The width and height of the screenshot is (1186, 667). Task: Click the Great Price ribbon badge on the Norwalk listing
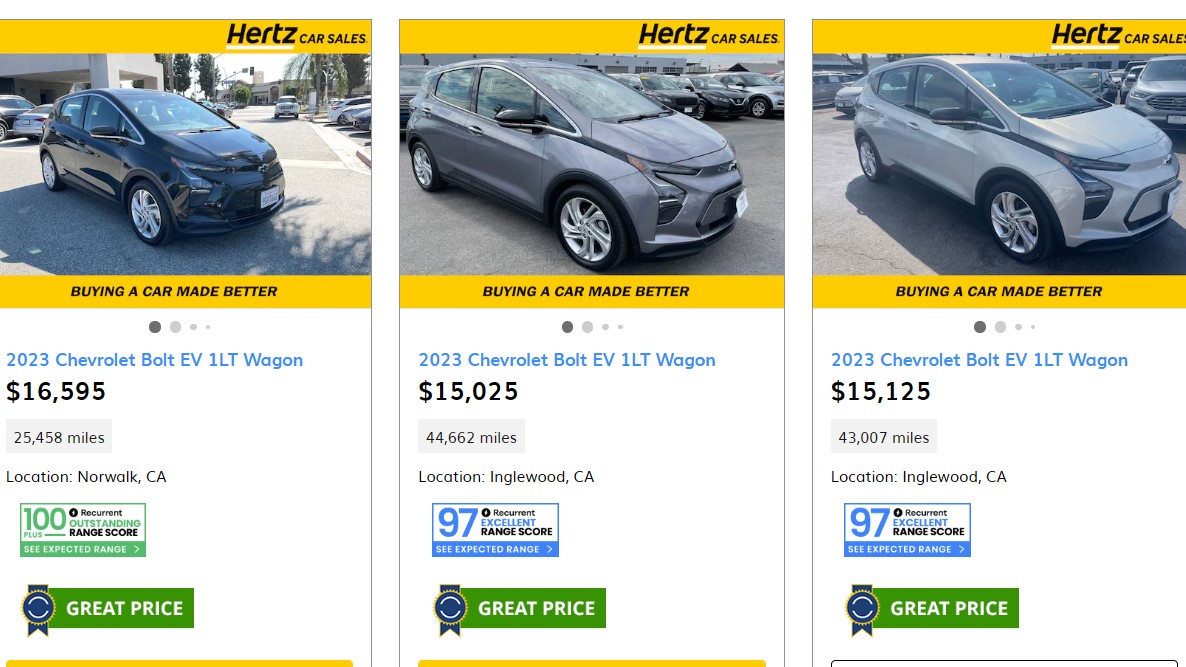pos(108,608)
